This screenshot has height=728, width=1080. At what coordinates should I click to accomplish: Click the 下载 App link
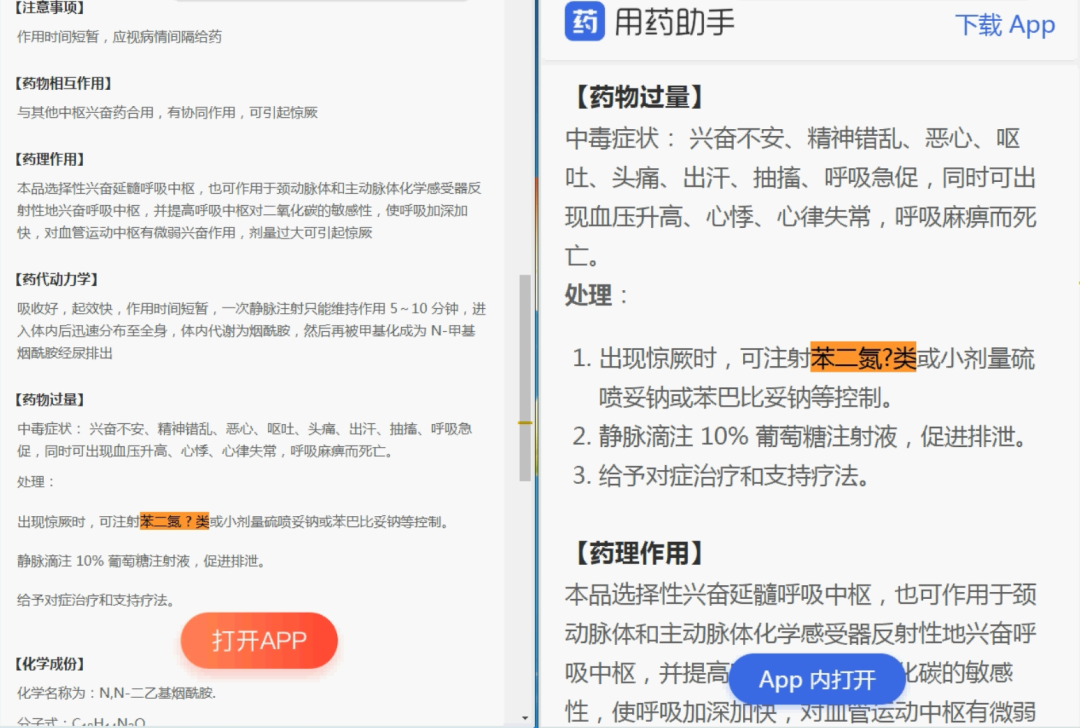(x=1004, y=25)
